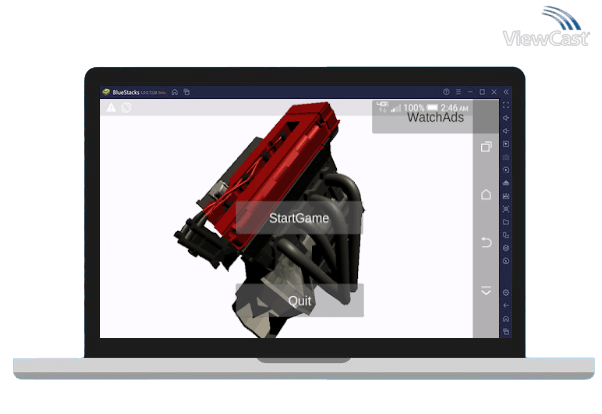Tap the Android navigation bar back arrow
602x414 pixels.
point(486,243)
